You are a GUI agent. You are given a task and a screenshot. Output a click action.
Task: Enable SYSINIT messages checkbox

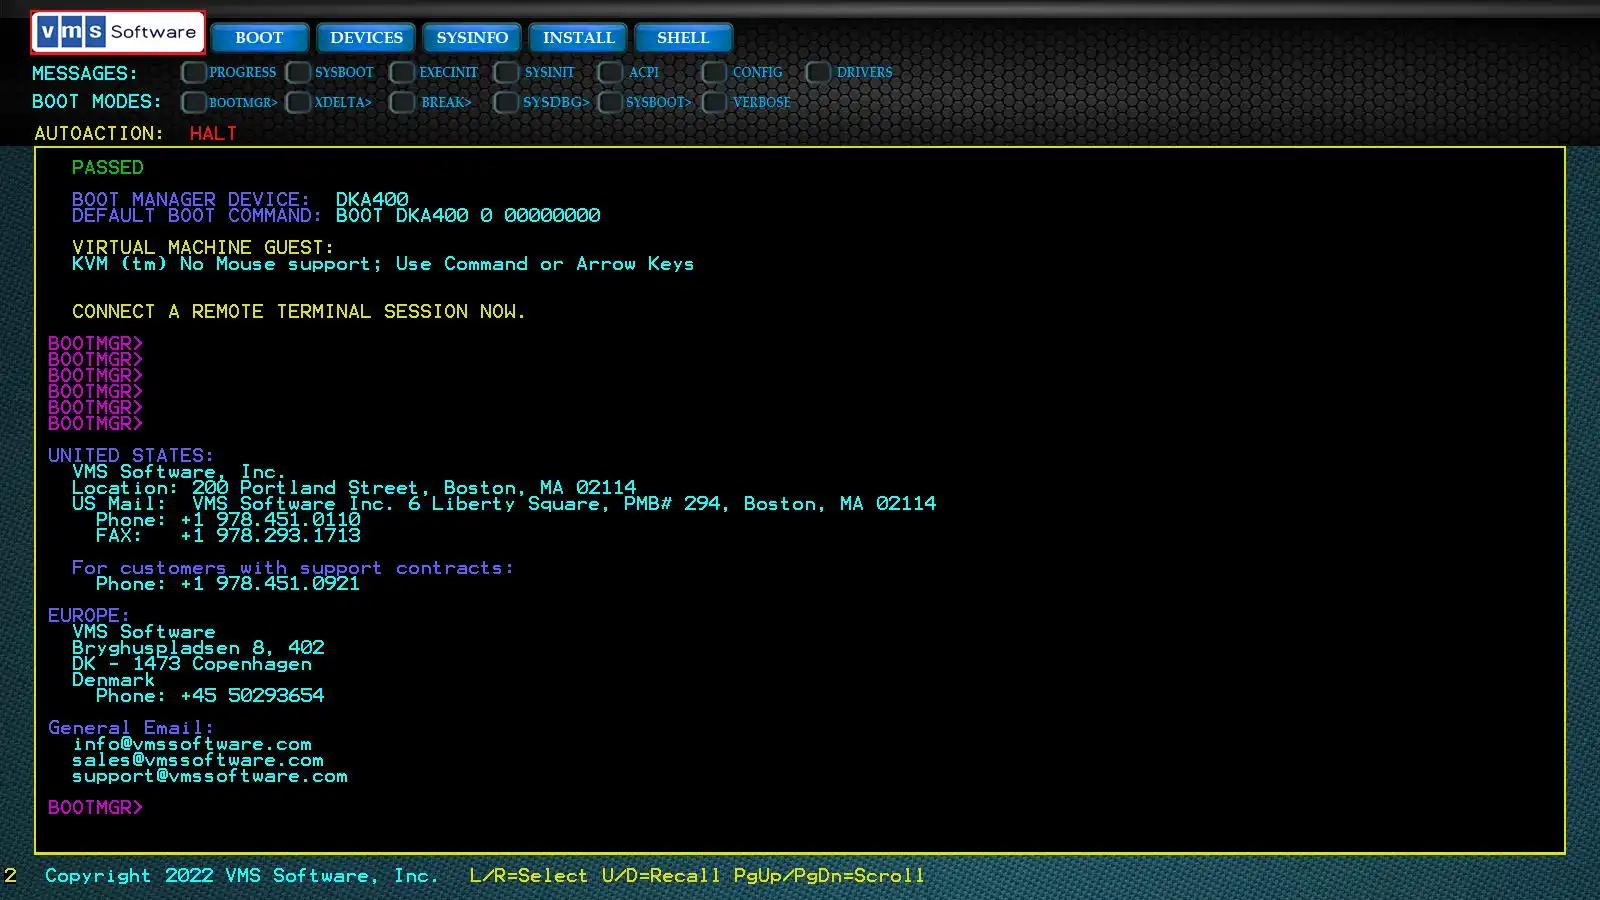click(506, 72)
